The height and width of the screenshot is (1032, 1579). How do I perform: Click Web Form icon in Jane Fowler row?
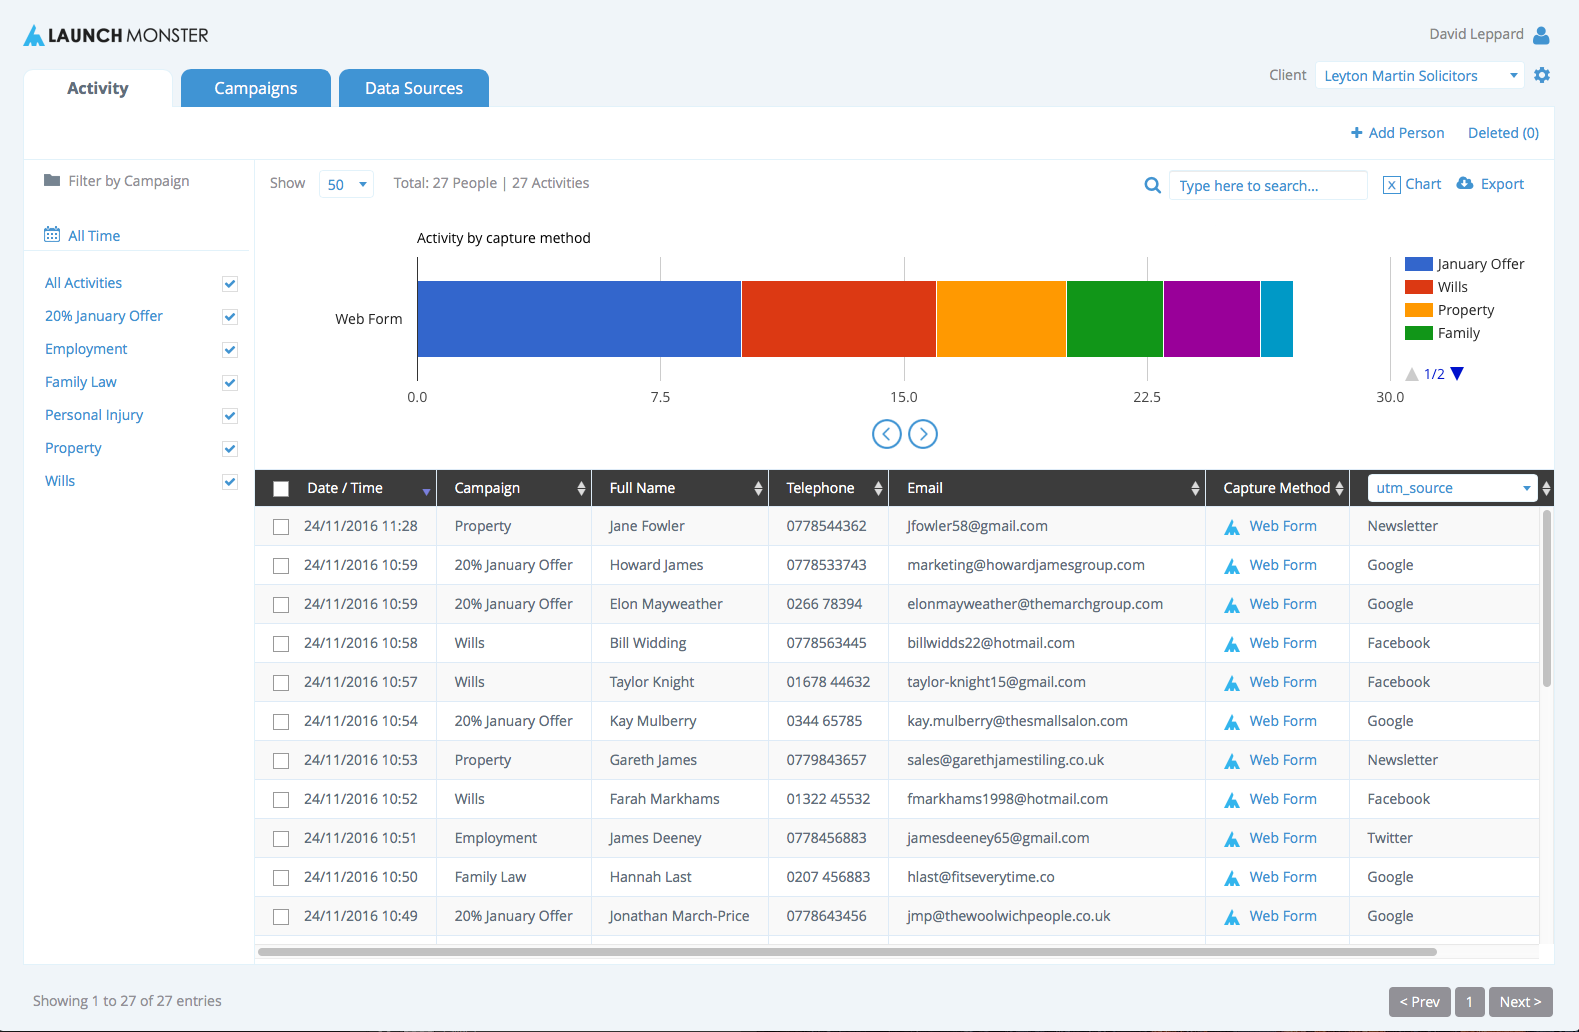tap(1232, 527)
